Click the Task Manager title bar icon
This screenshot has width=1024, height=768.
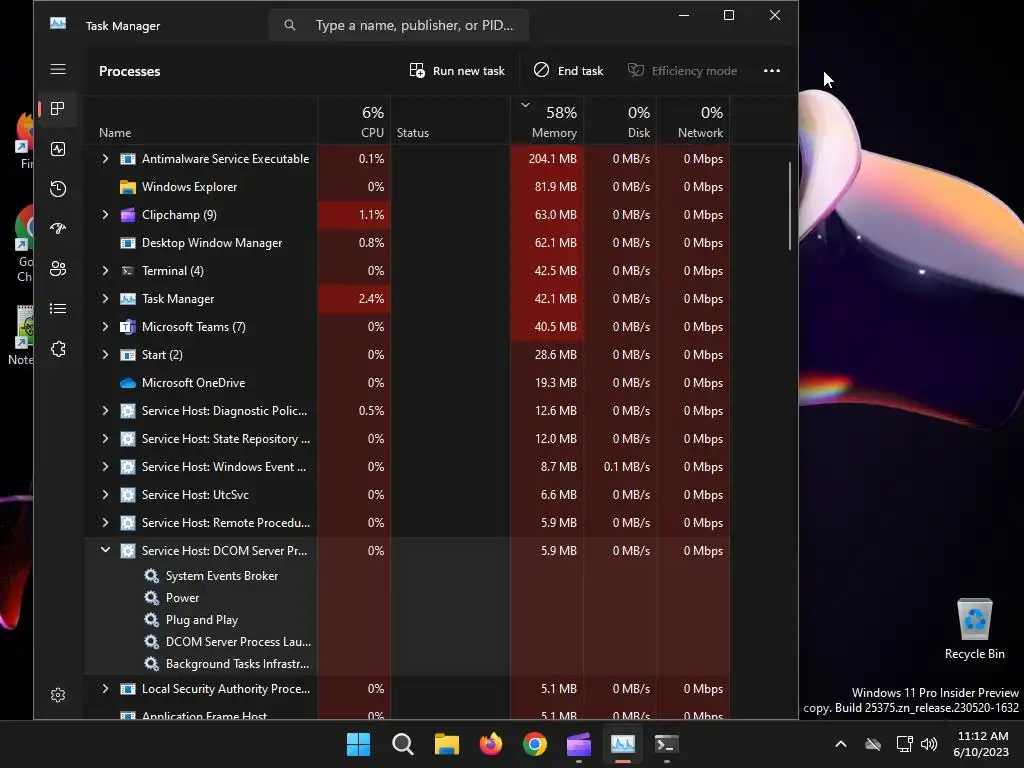coord(58,24)
